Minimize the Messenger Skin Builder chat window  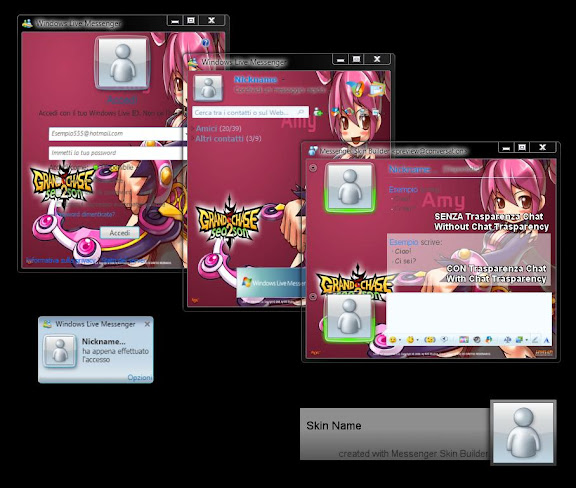pyautogui.click(x=506, y=148)
